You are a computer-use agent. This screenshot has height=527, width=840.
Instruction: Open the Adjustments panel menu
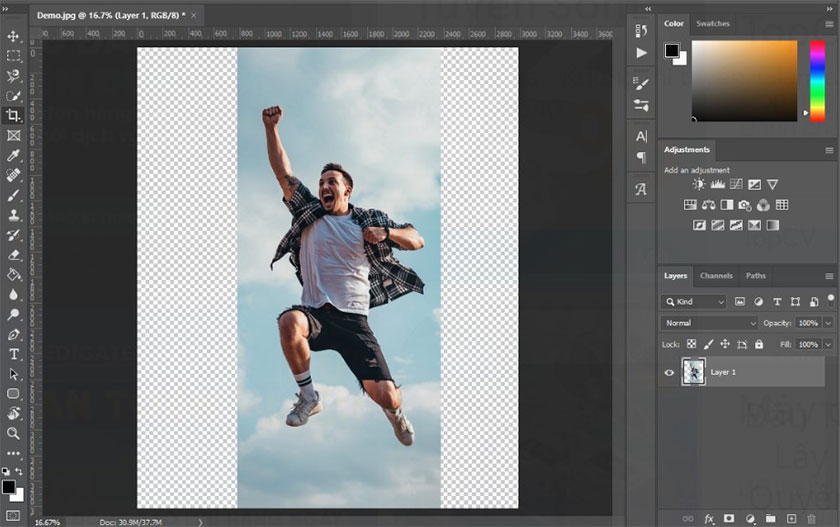829,150
